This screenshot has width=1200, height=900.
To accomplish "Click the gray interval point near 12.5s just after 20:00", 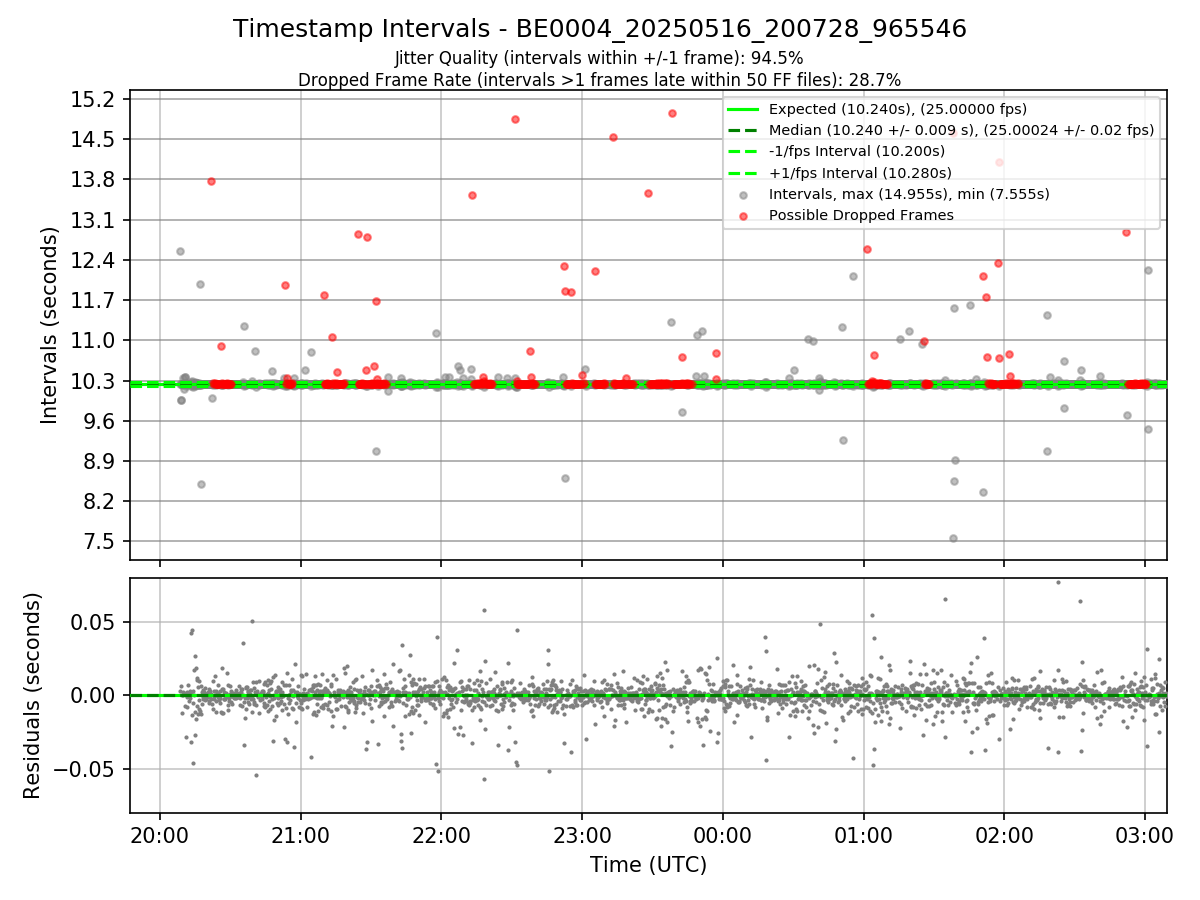I will pos(180,251).
